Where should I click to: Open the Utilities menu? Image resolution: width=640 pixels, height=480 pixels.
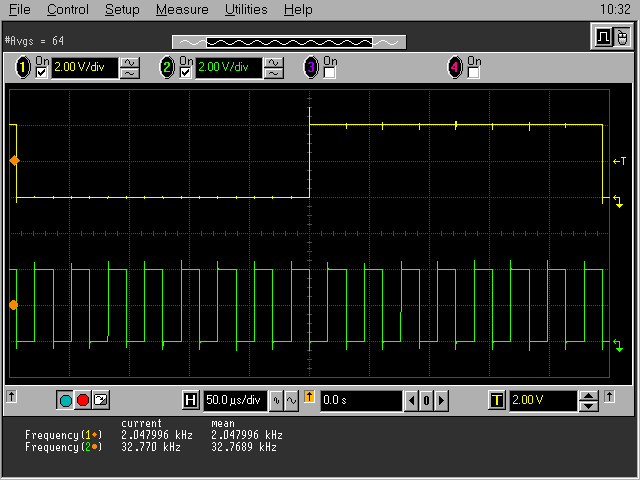point(246,10)
